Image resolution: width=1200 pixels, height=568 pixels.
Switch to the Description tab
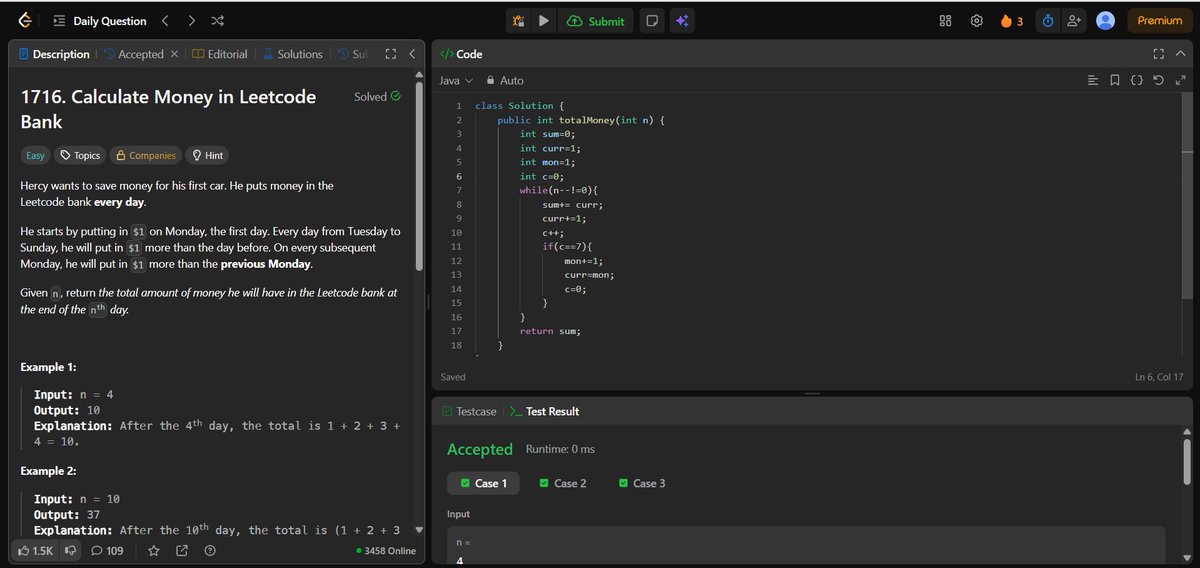[x=54, y=54]
